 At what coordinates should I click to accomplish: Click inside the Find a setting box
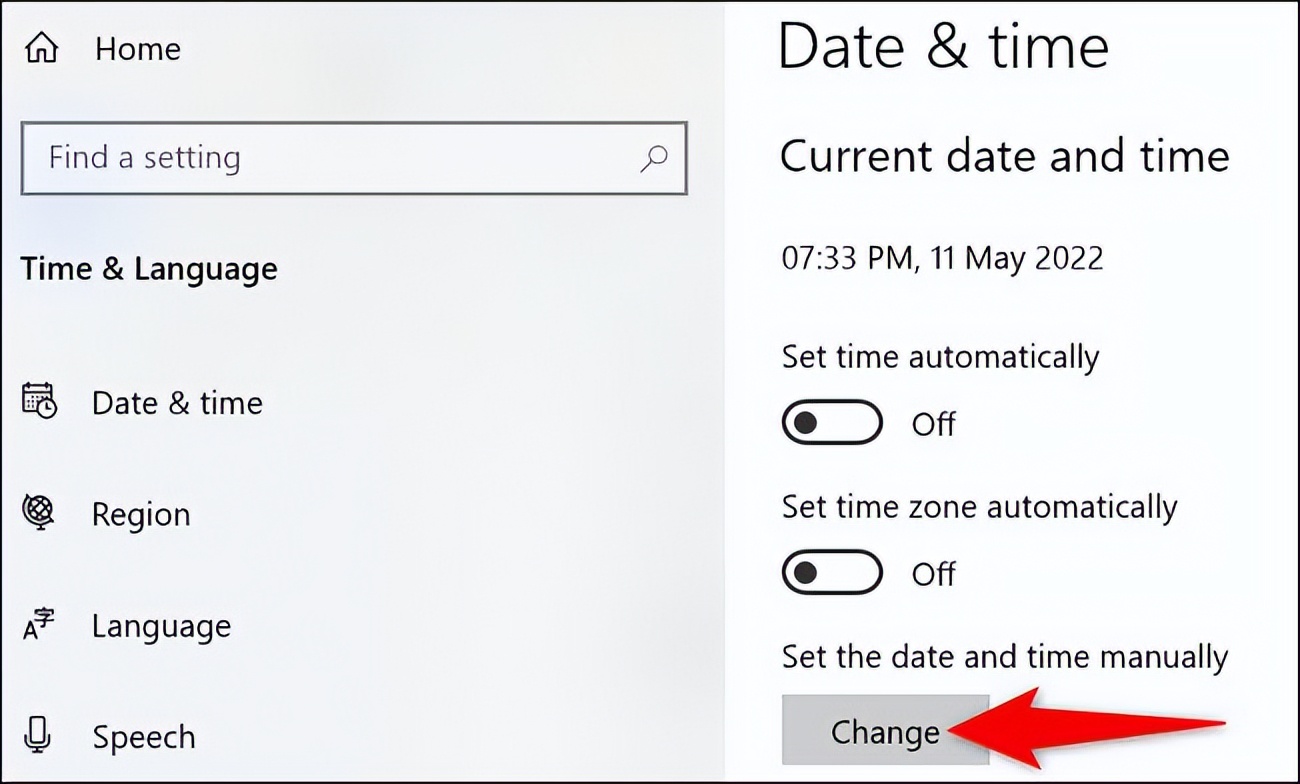pyautogui.click(x=300, y=158)
